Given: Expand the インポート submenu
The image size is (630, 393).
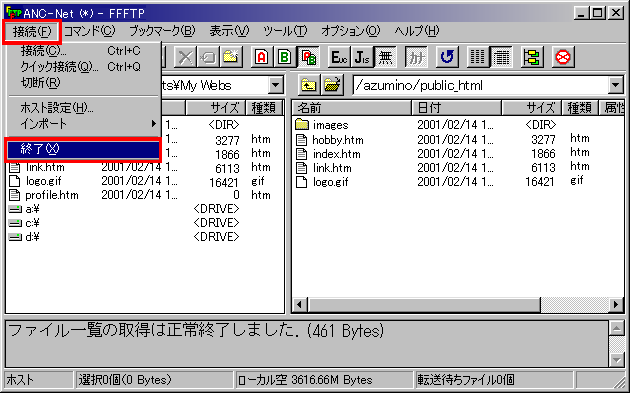Looking at the screenshot, I should pos(83,124).
